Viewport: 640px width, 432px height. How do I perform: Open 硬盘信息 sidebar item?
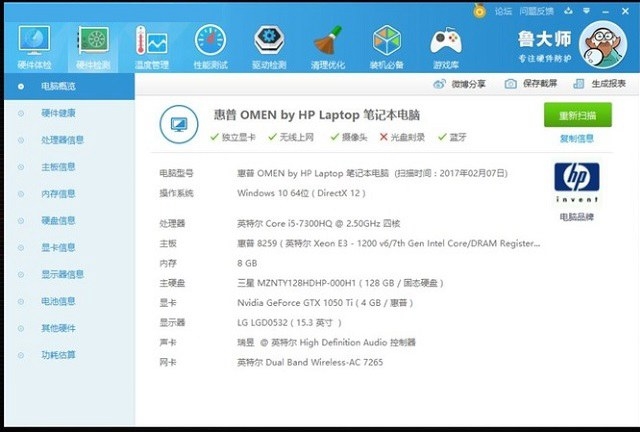pyautogui.click(x=58, y=221)
